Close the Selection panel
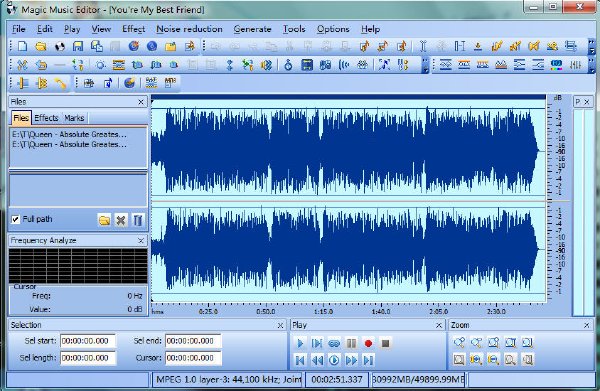 (280, 325)
